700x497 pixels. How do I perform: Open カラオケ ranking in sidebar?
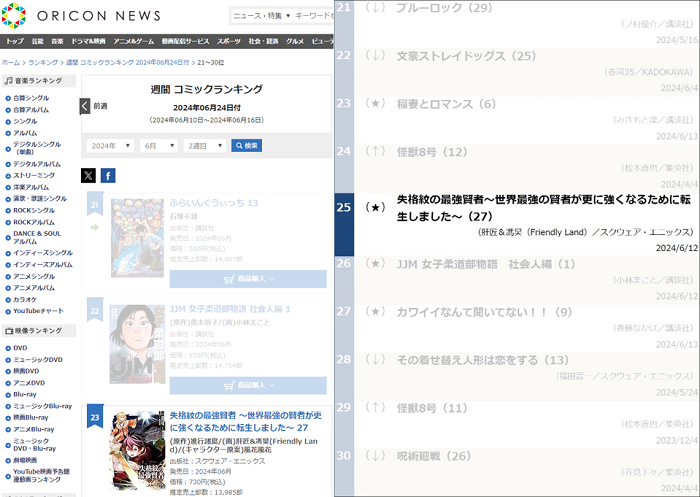25,300
